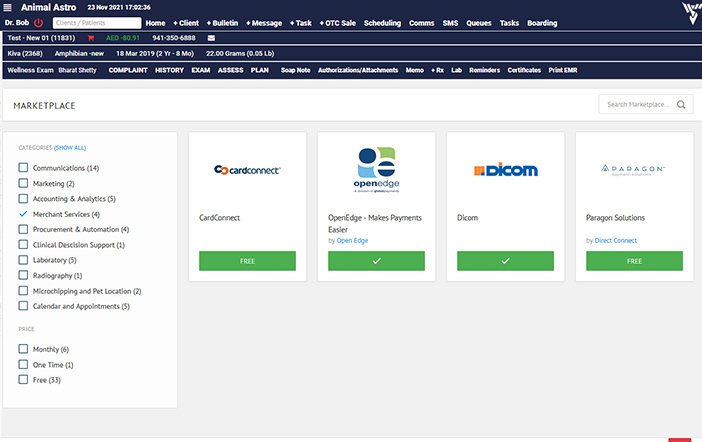The height and width of the screenshot is (442, 702).
Task: Click the red shopping cart icon
Action: coord(91,38)
